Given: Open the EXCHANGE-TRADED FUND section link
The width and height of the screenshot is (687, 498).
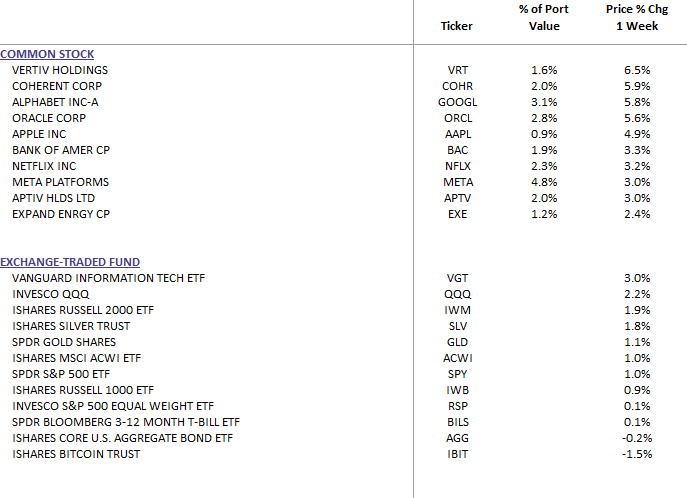Looking at the screenshot, I should [70, 262].
